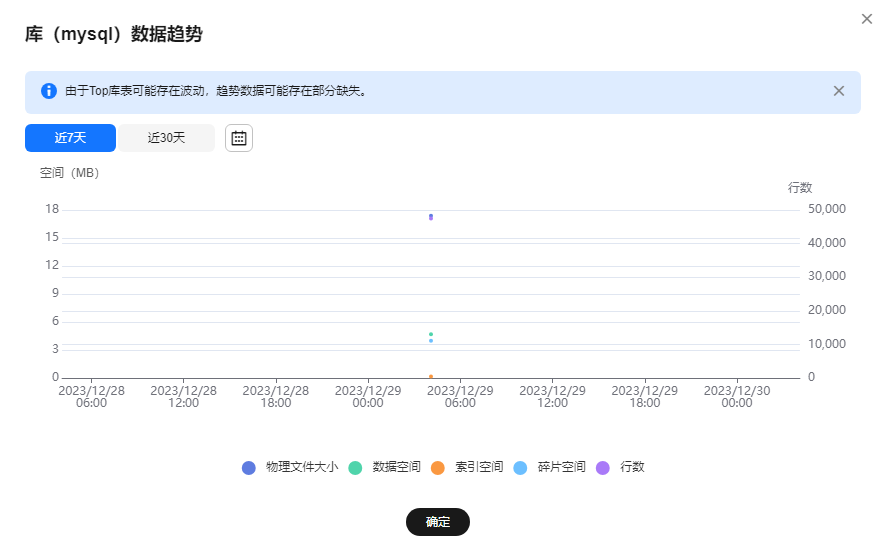The width and height of the screenshot is (888, 559).
Task: Click the dark blue 物理文件大小 legend dot
Action: (249, 468)
